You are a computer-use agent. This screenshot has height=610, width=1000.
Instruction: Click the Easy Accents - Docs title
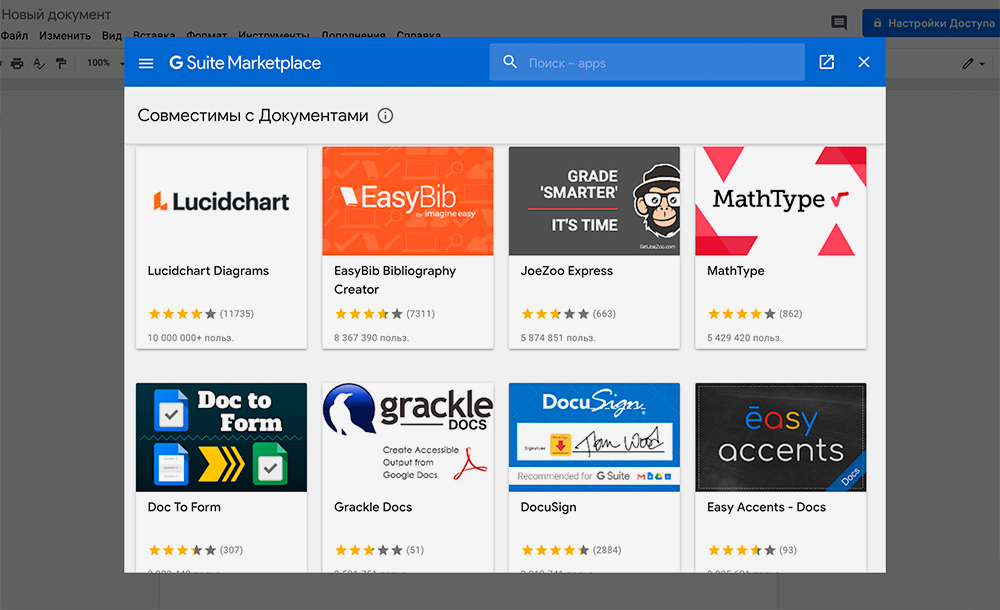(766, 507)
